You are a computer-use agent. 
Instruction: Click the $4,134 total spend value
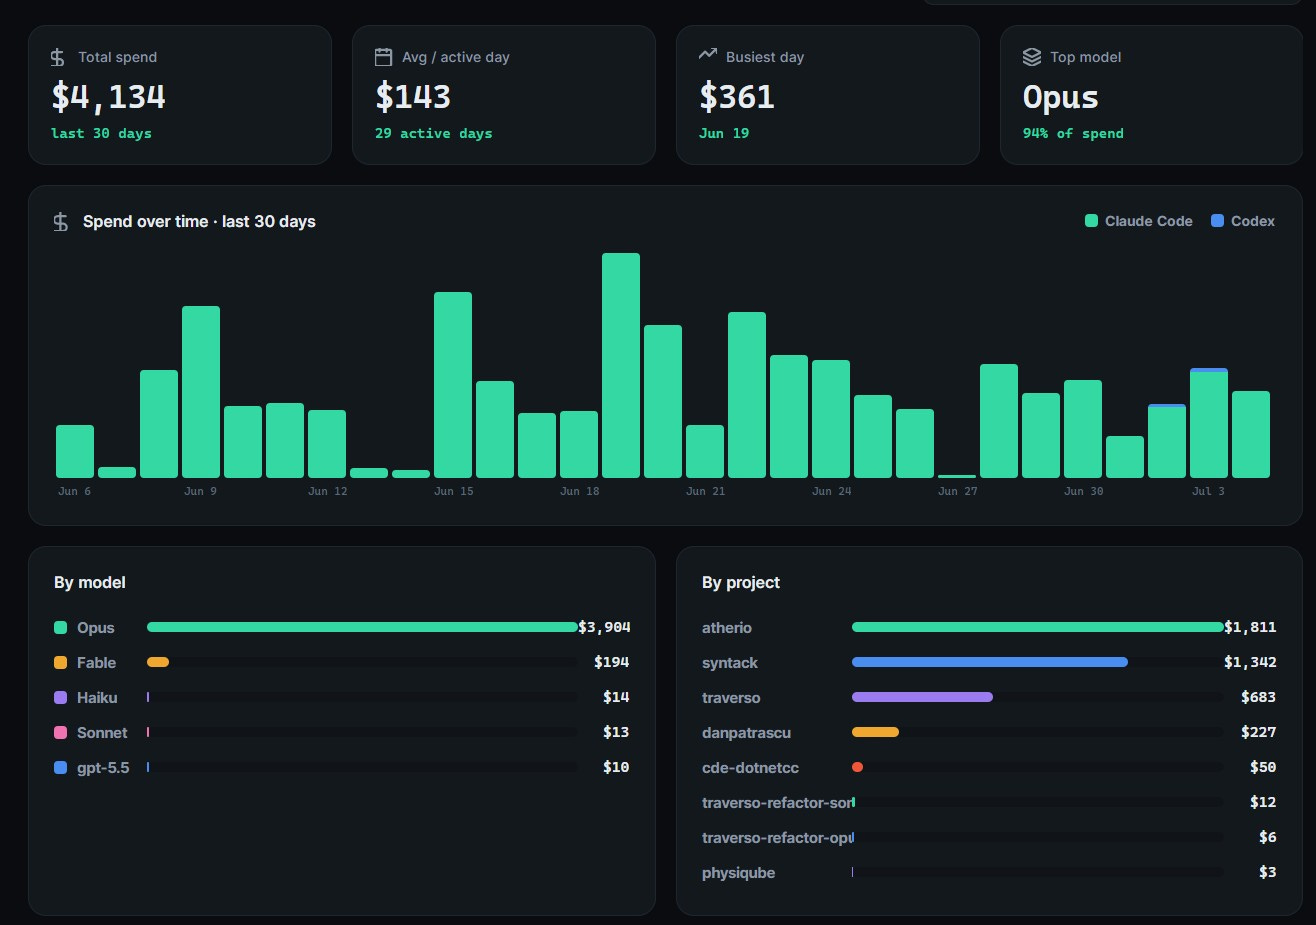pos(109,97)
